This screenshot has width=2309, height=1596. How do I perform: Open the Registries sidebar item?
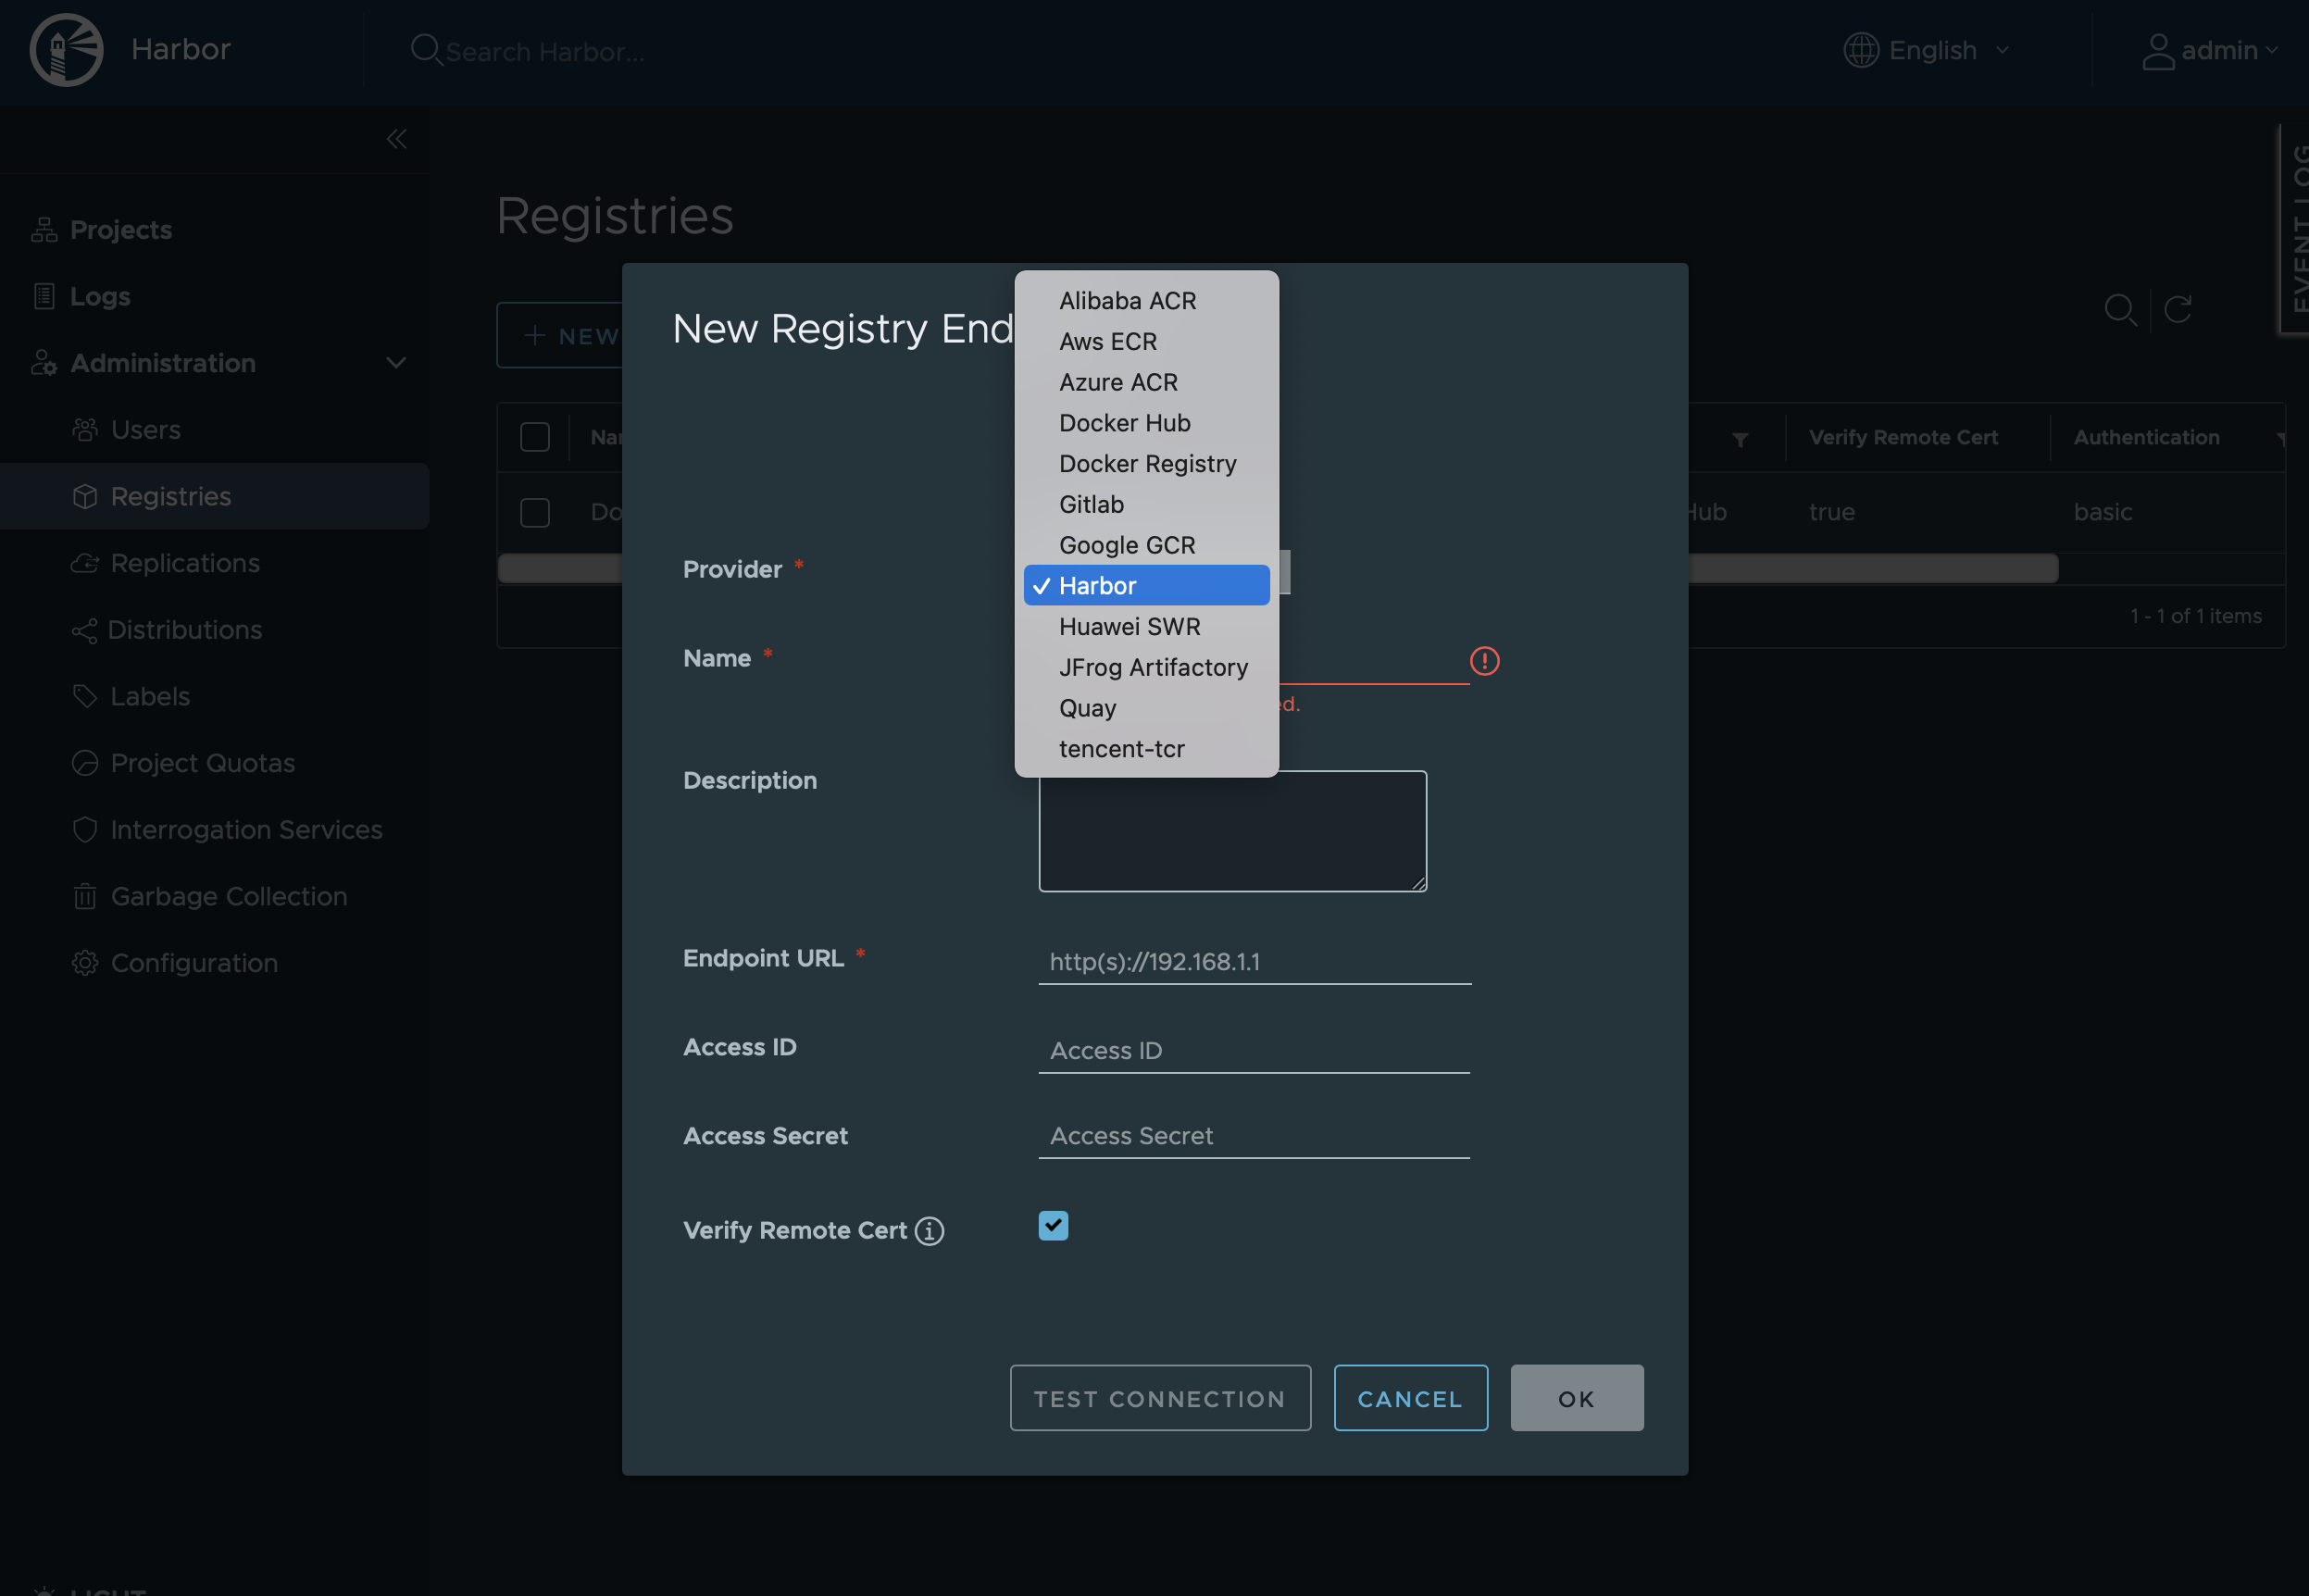coord(215,496)
